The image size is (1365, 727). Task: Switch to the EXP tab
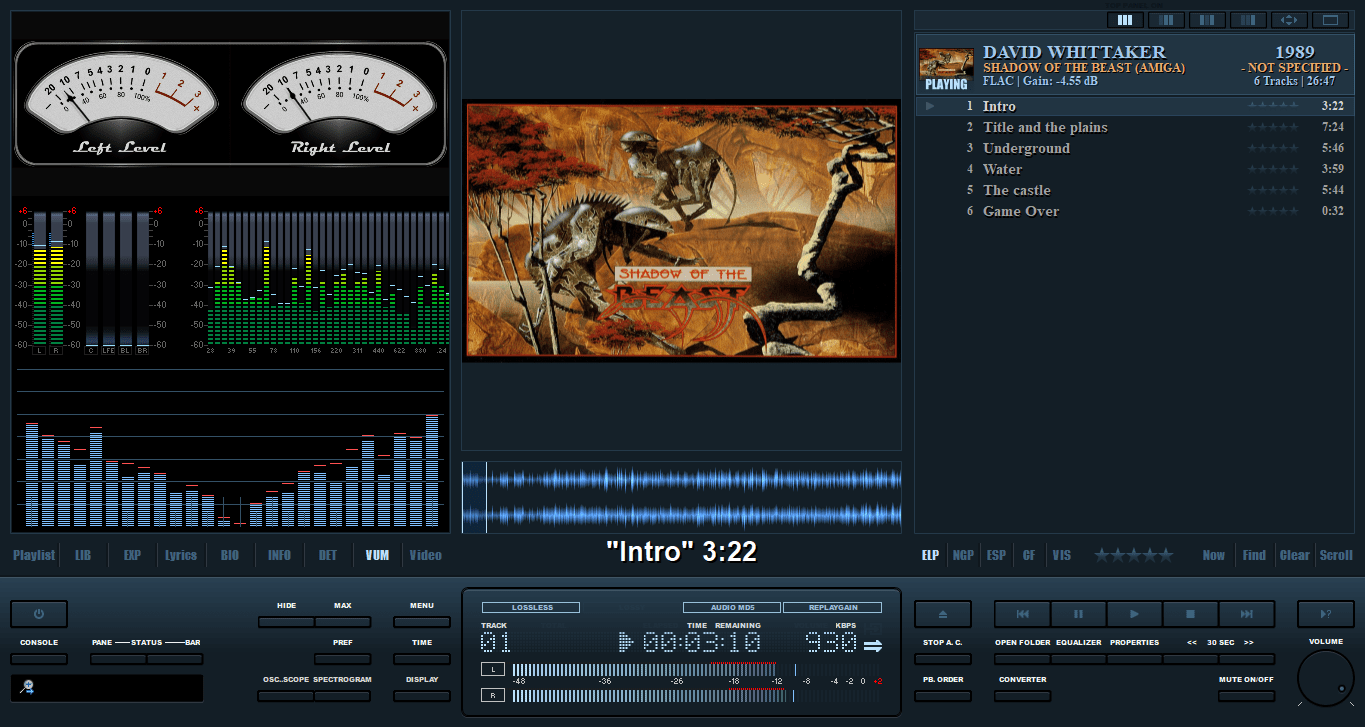[132, 555]
